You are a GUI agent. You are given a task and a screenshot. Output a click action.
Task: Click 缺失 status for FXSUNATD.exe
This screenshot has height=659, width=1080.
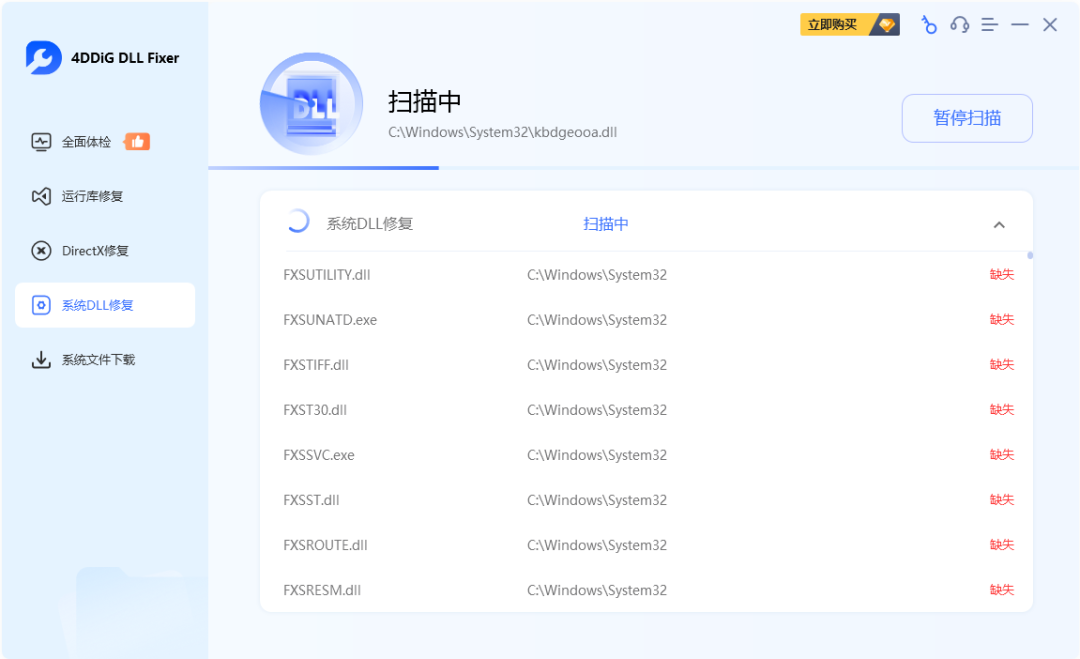click(1002, 320)
